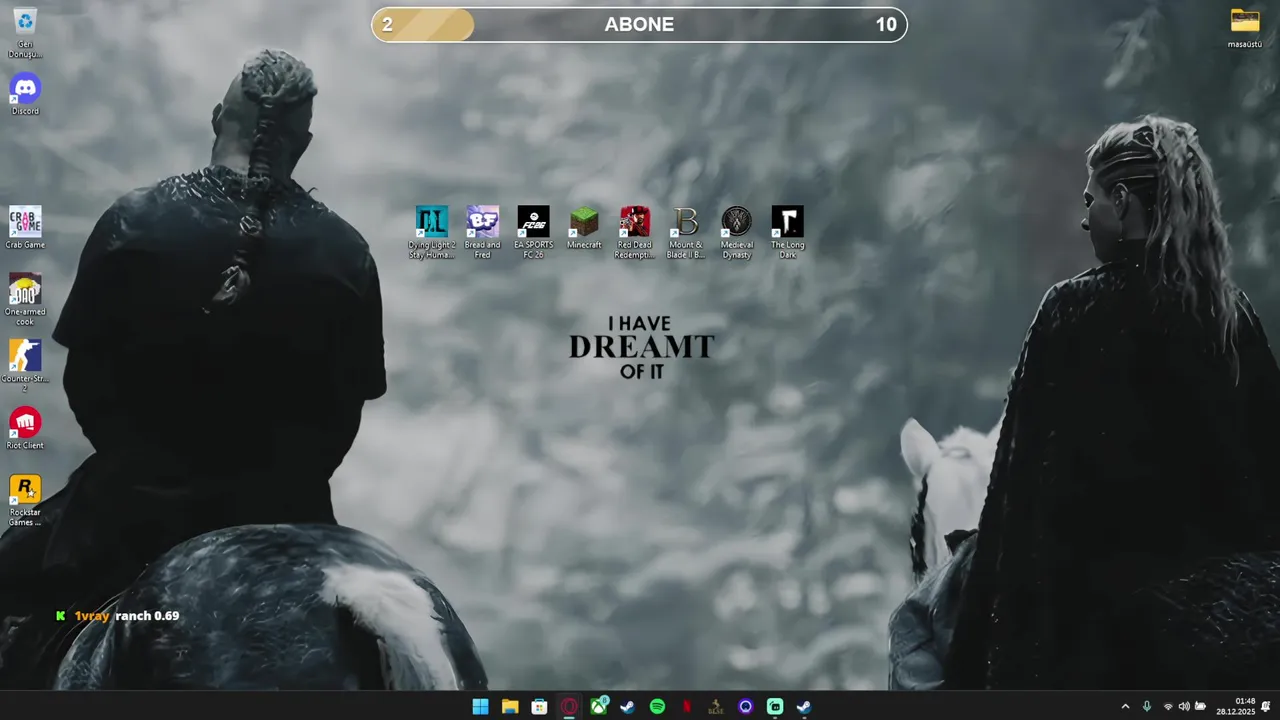Open the clock showing 01:48
Screen dimensions: 1280x720
pyautogui.click(x=1236, y=706)
